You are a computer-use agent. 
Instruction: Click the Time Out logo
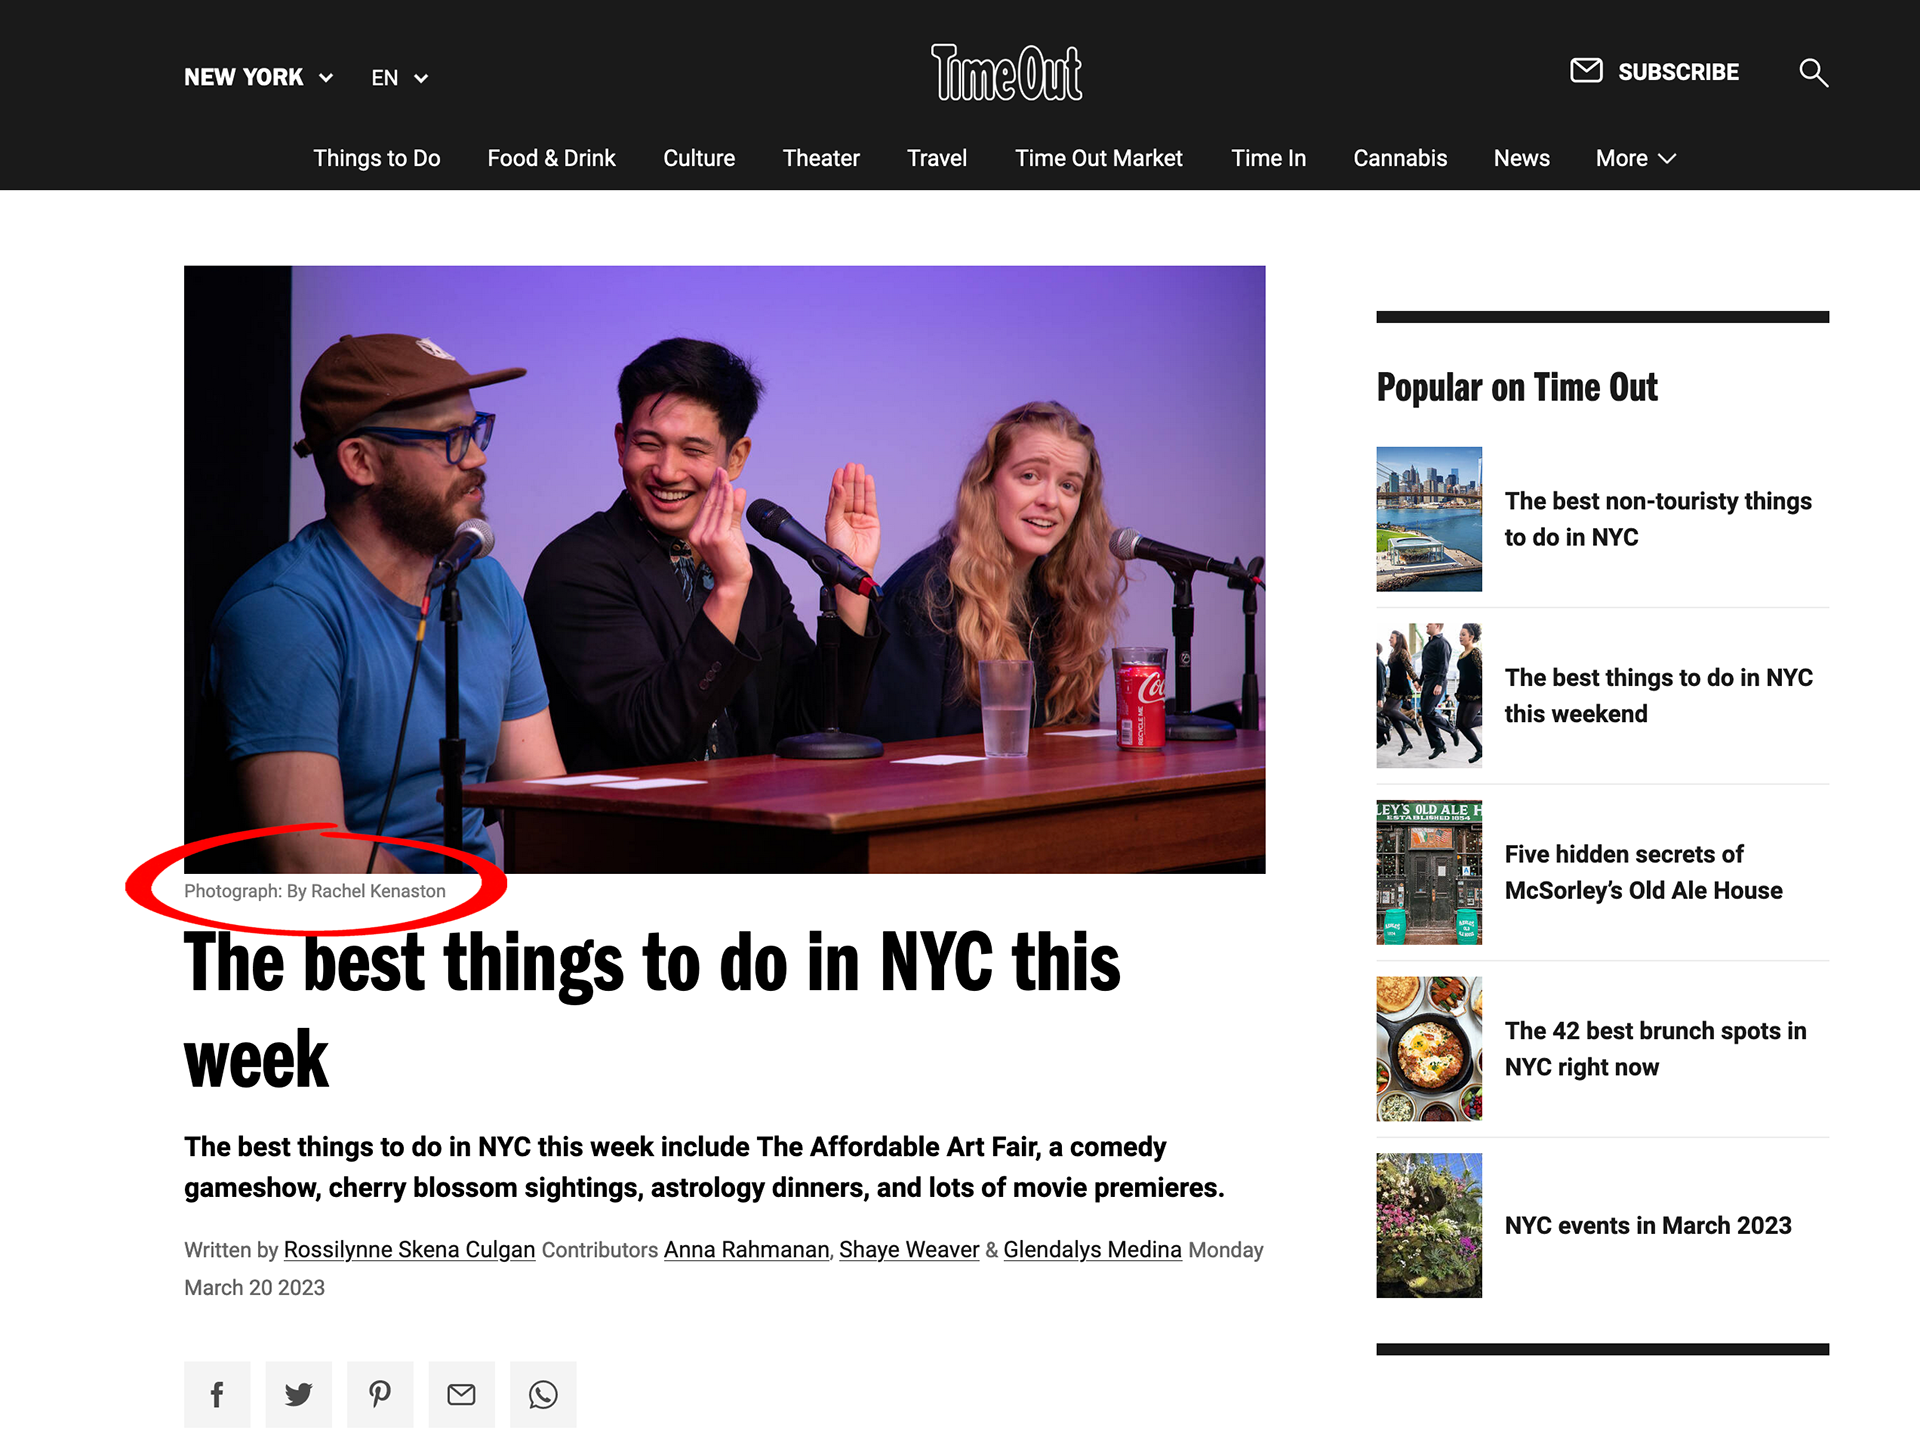tap(1006, 73)
